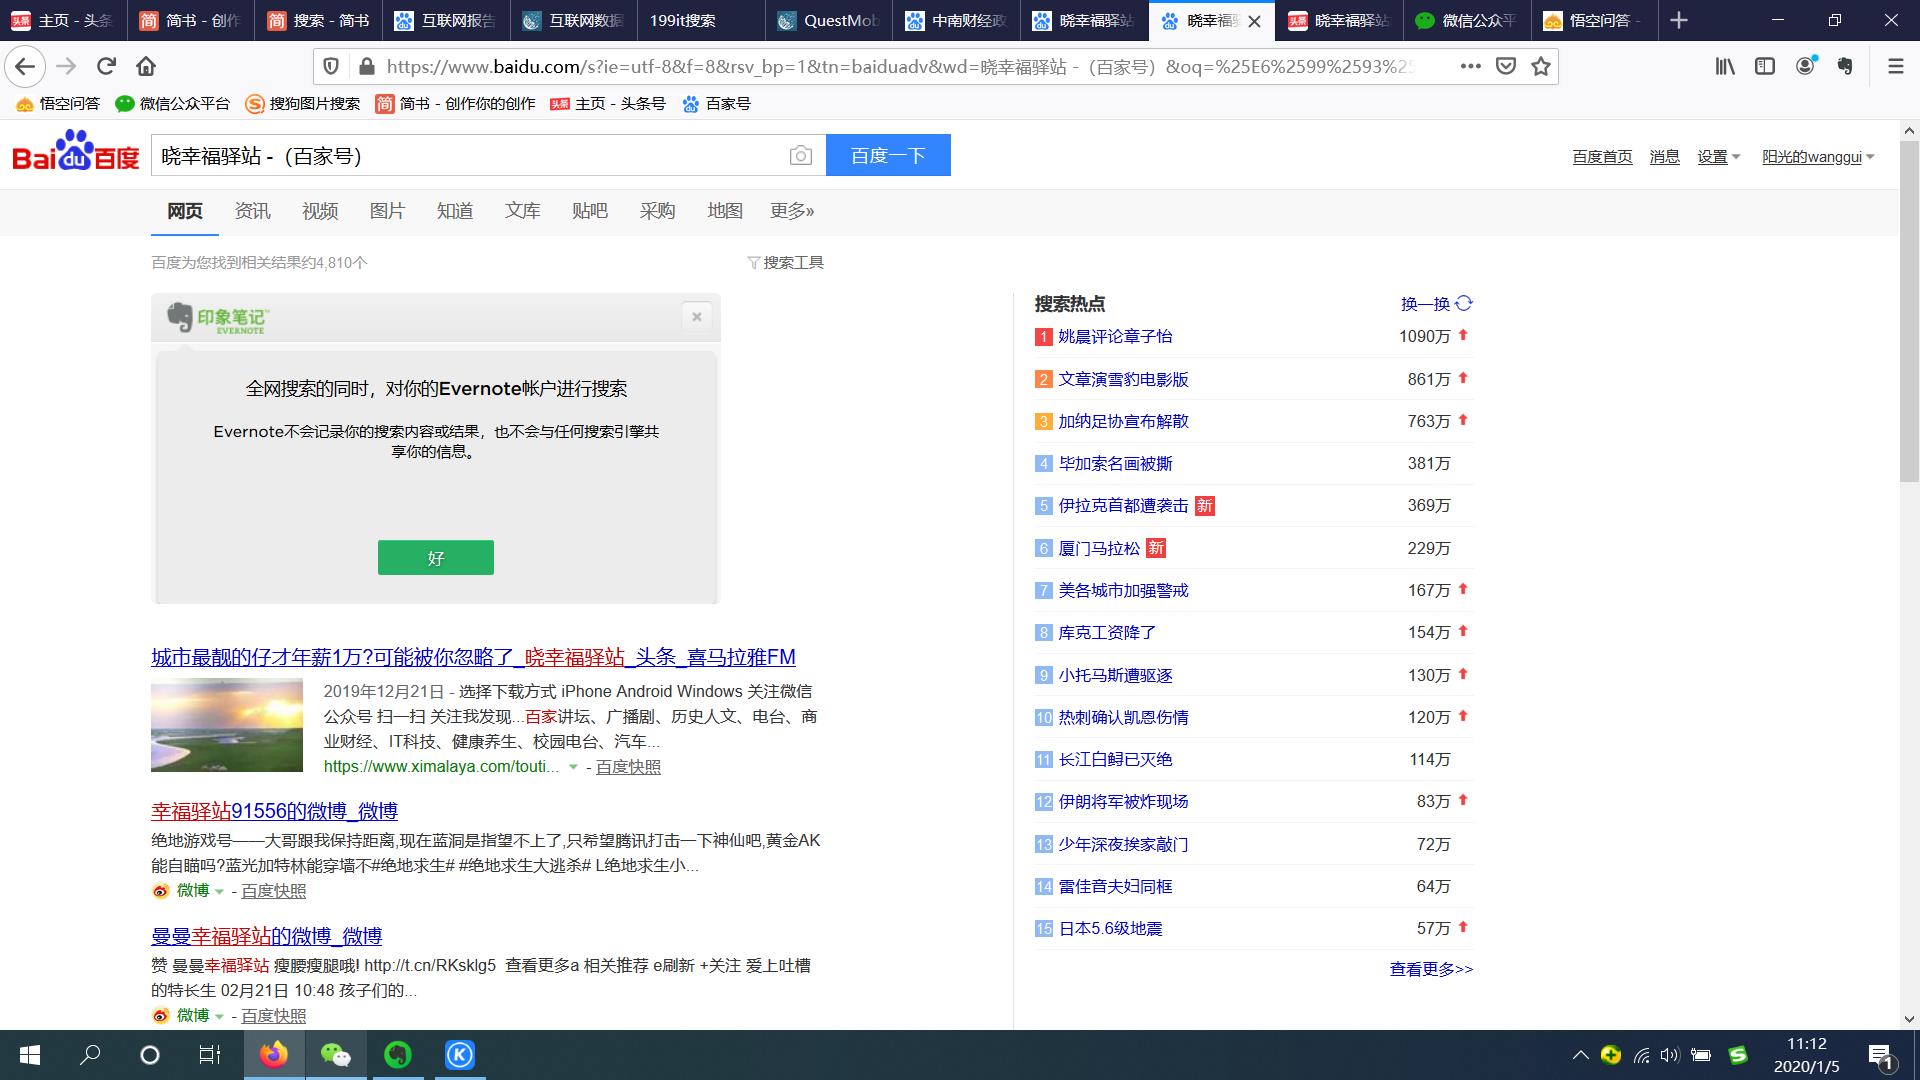The height and width of the screenshot is (1080, 1920).
Task: Expand dropdown arrow next to ximalaya URL
Action: coord(573,767)
